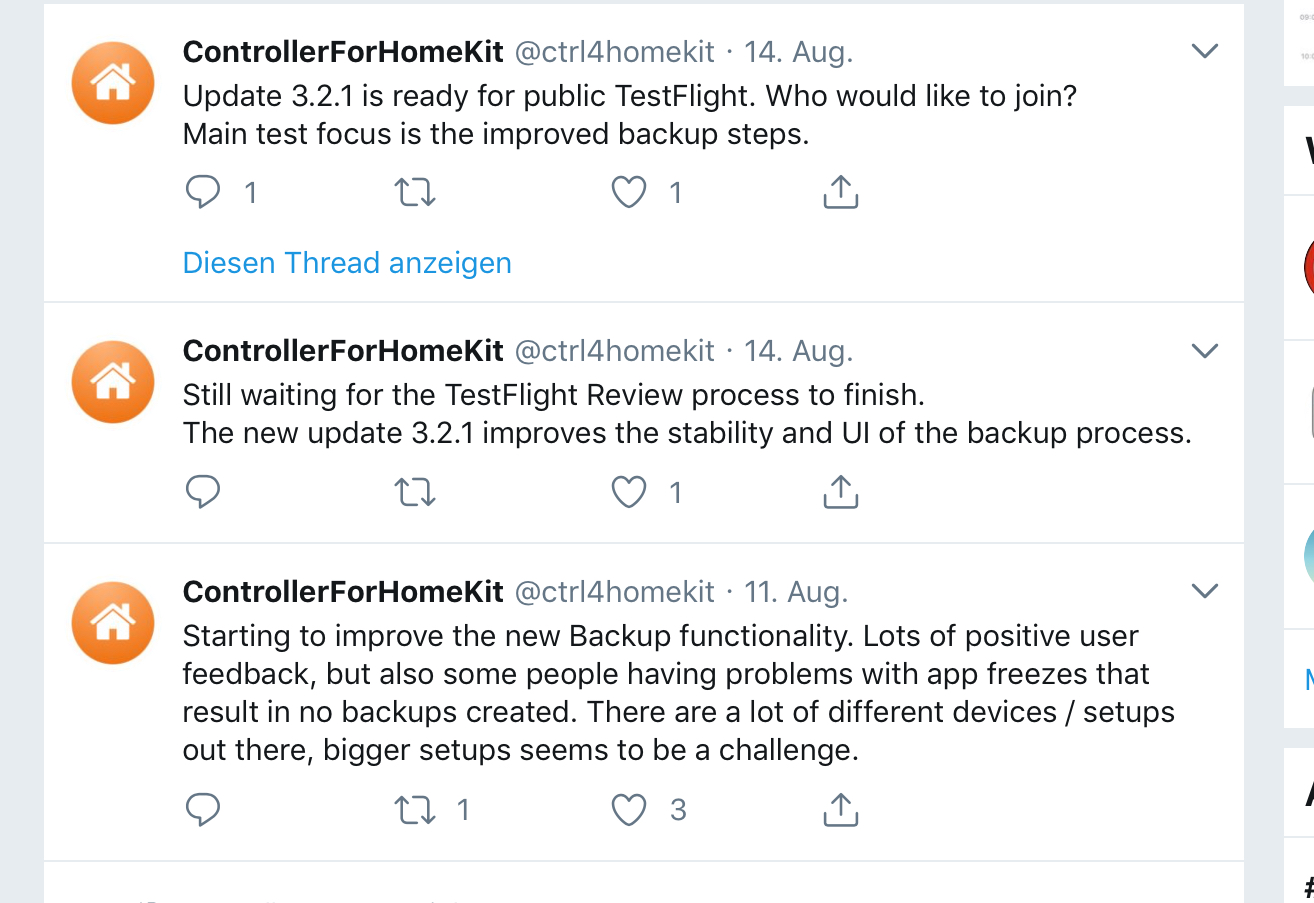The height and width of the screenshot is (903, 1314).
Task: Reply to the TestFlight Review process tweet
Action: point(203,492)
